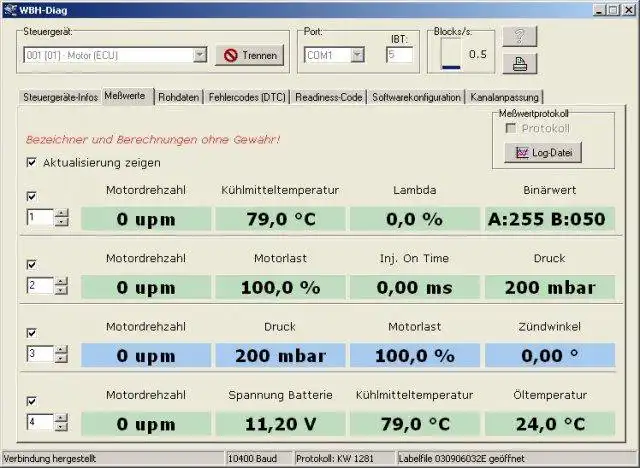The width and height of the screenshot is (640, 468).
Task: Click the WBH-Diag title bar app icon
Action: coord(10,10)
